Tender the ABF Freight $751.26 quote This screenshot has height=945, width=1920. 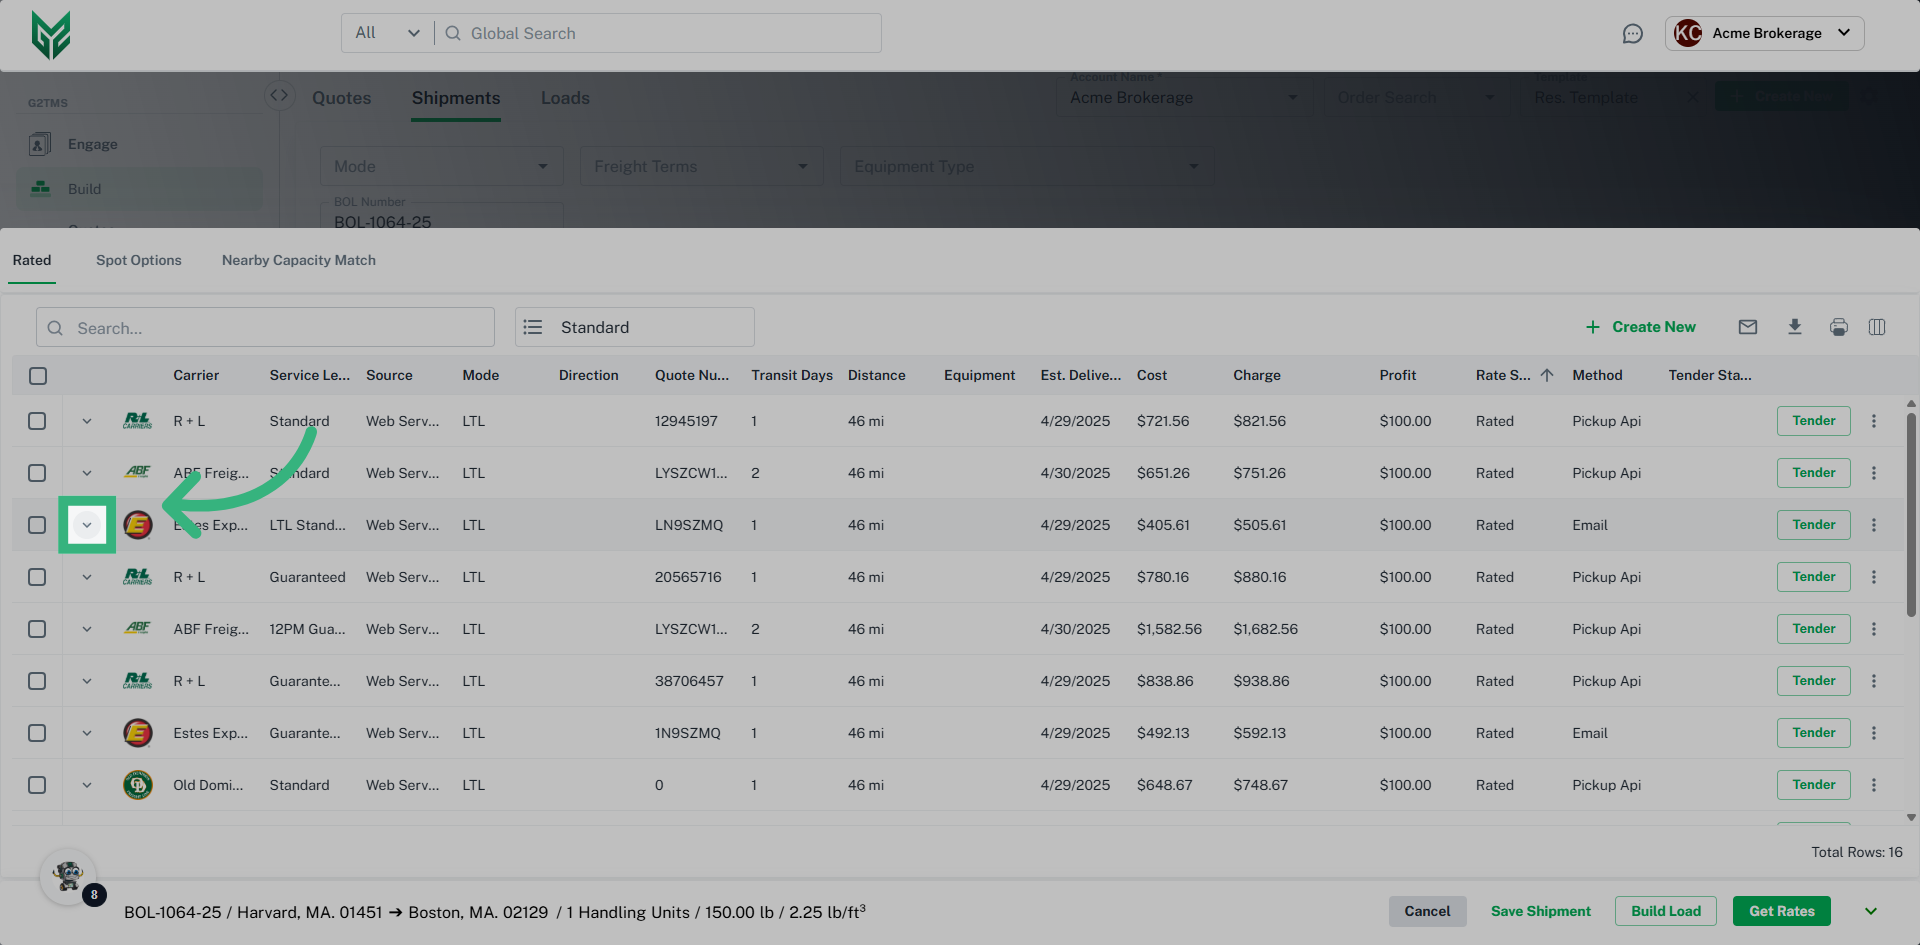coord(1812,473)
